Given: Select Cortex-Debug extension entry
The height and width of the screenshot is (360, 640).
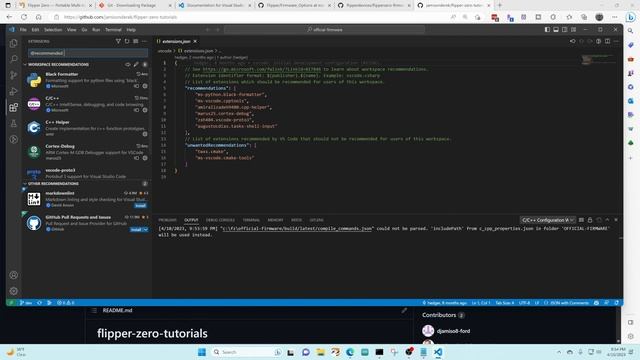Looking at the screenshot, I should coord(87,152).
